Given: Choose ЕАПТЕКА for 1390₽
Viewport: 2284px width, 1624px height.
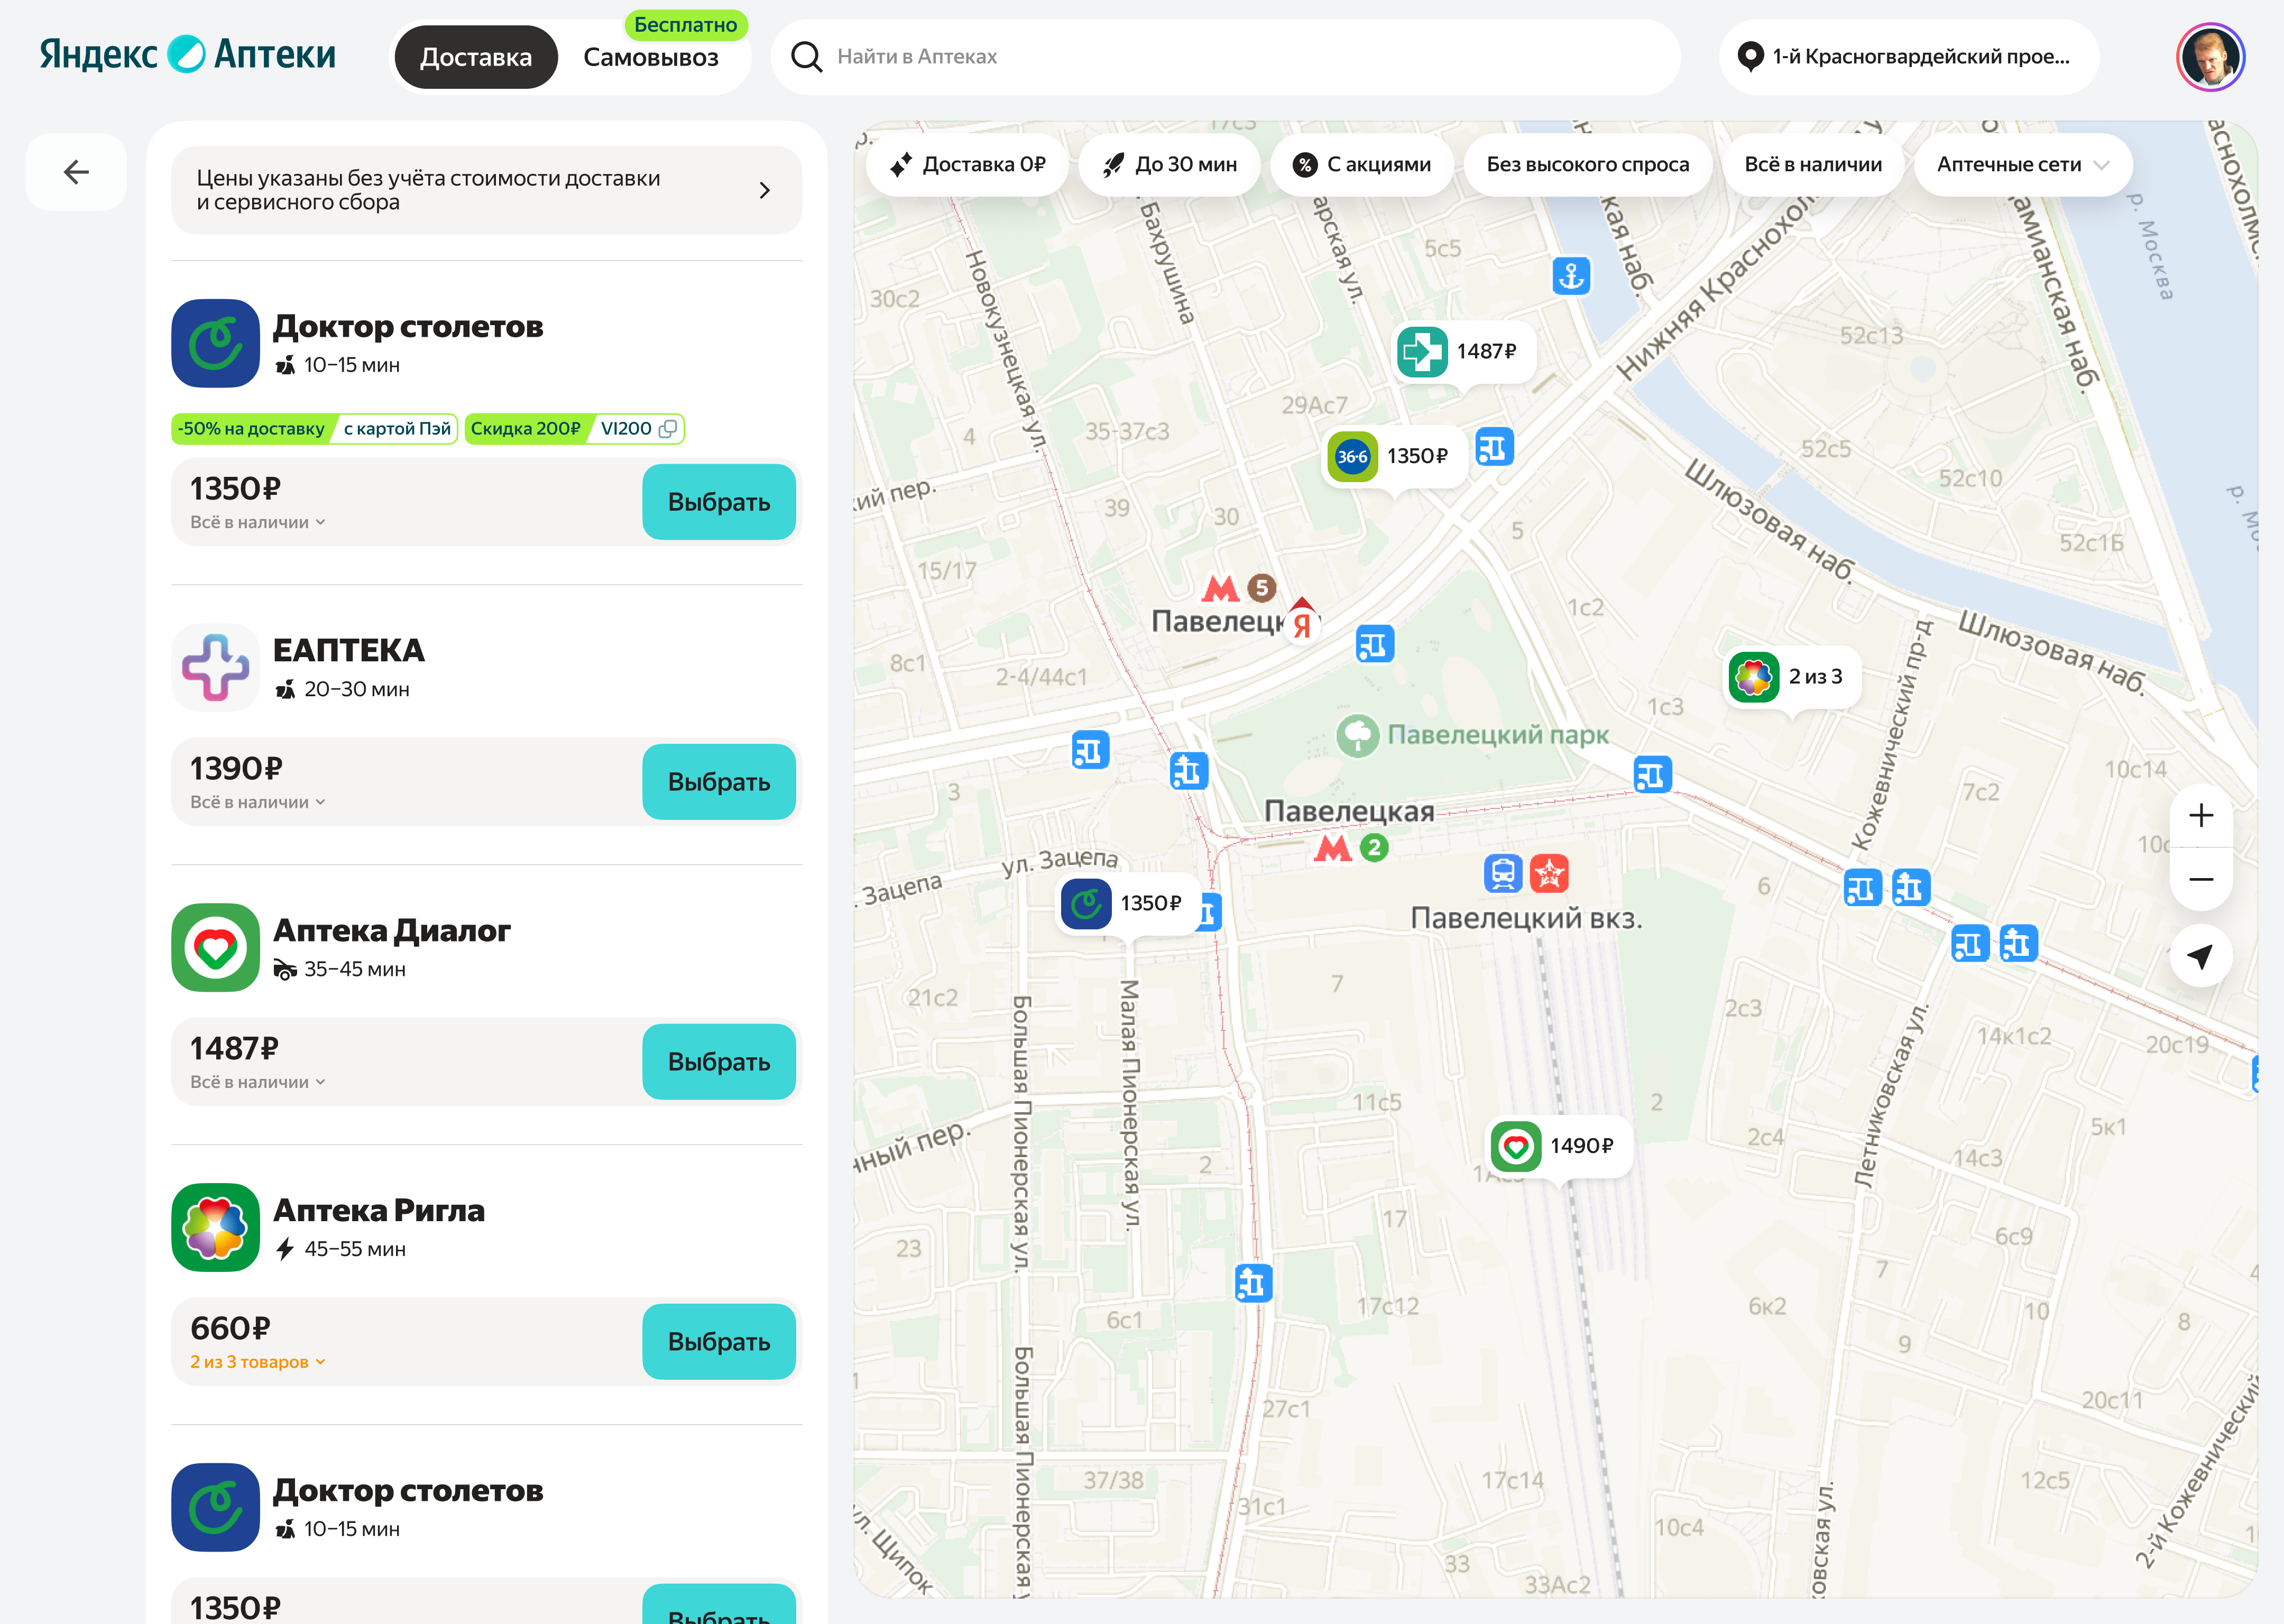Looking at the screenshot, I should [x=719, y=782].
